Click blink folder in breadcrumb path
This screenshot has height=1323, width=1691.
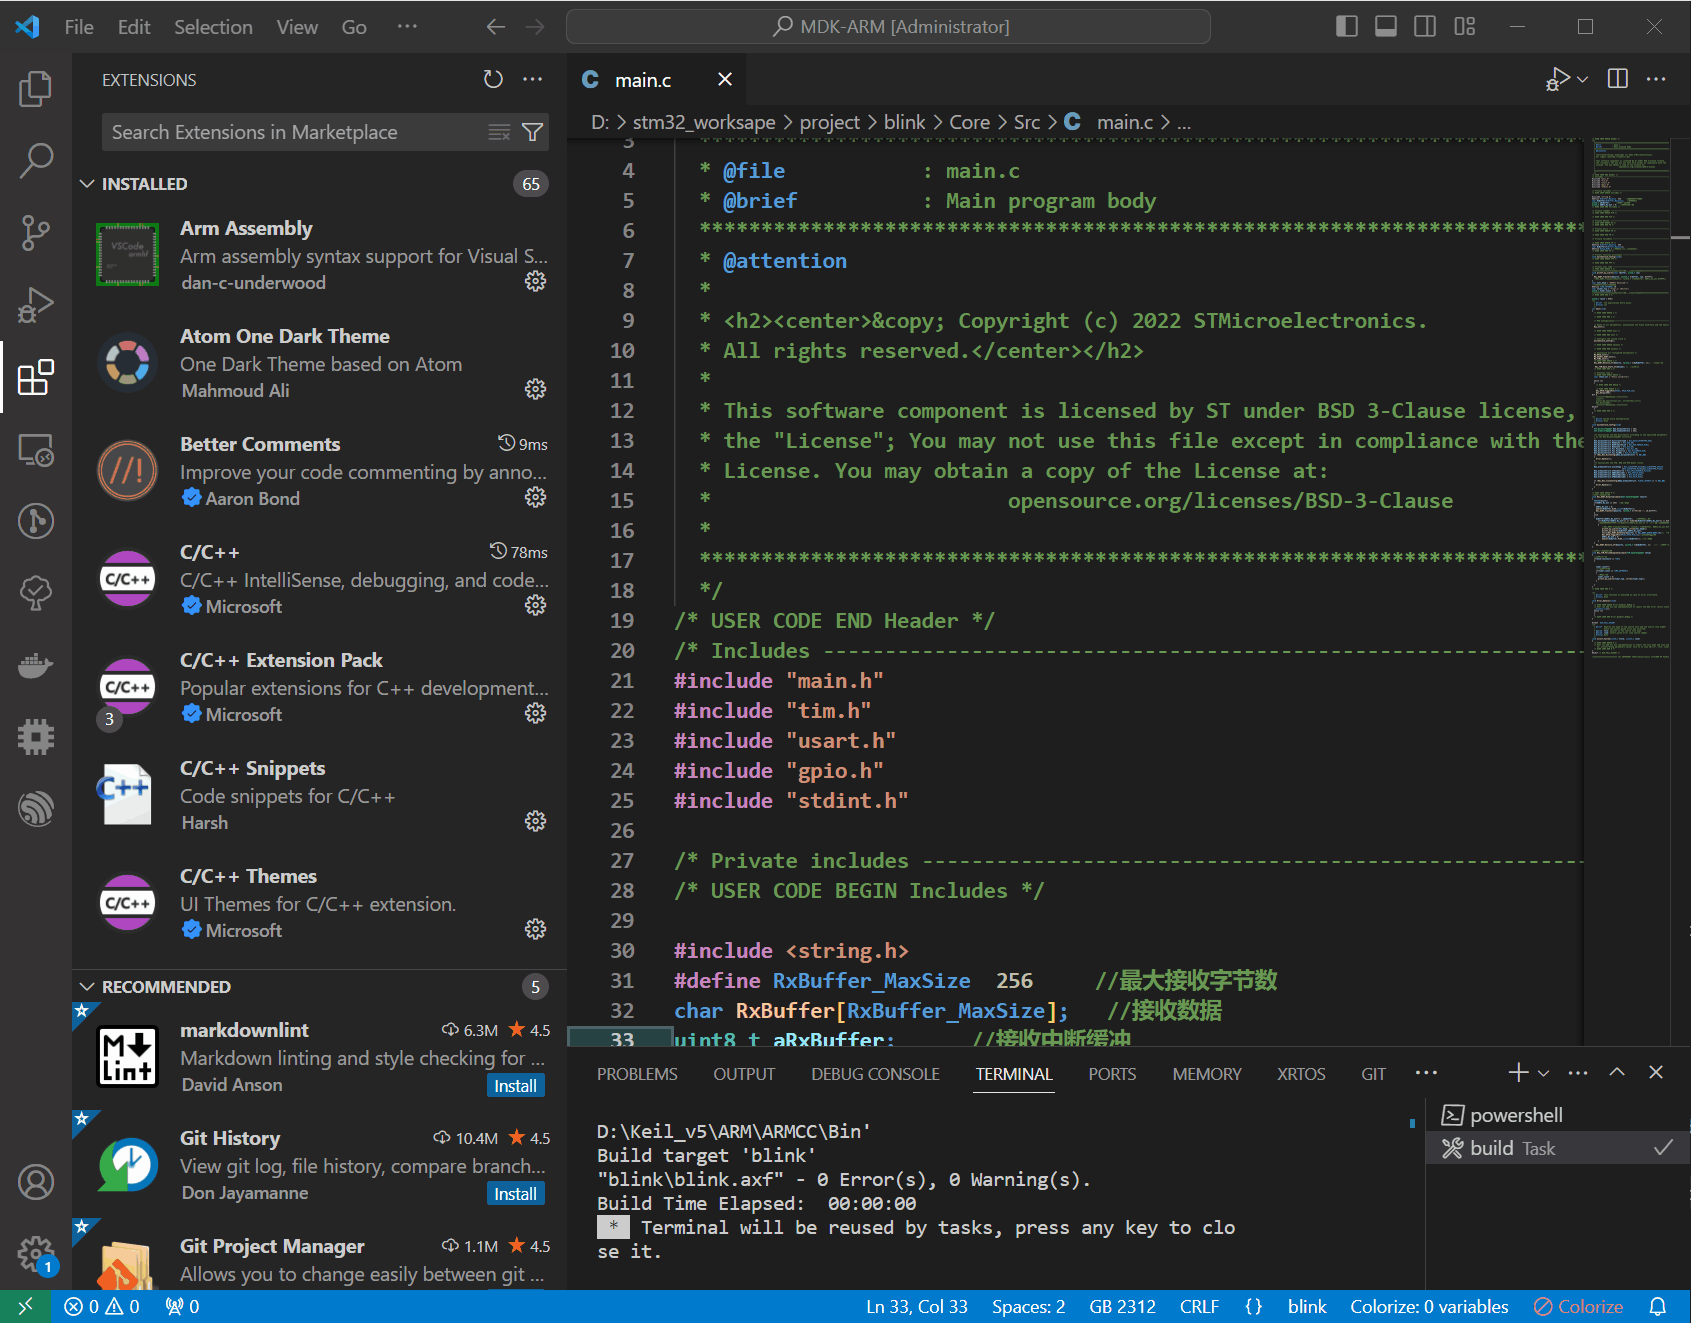904,122
